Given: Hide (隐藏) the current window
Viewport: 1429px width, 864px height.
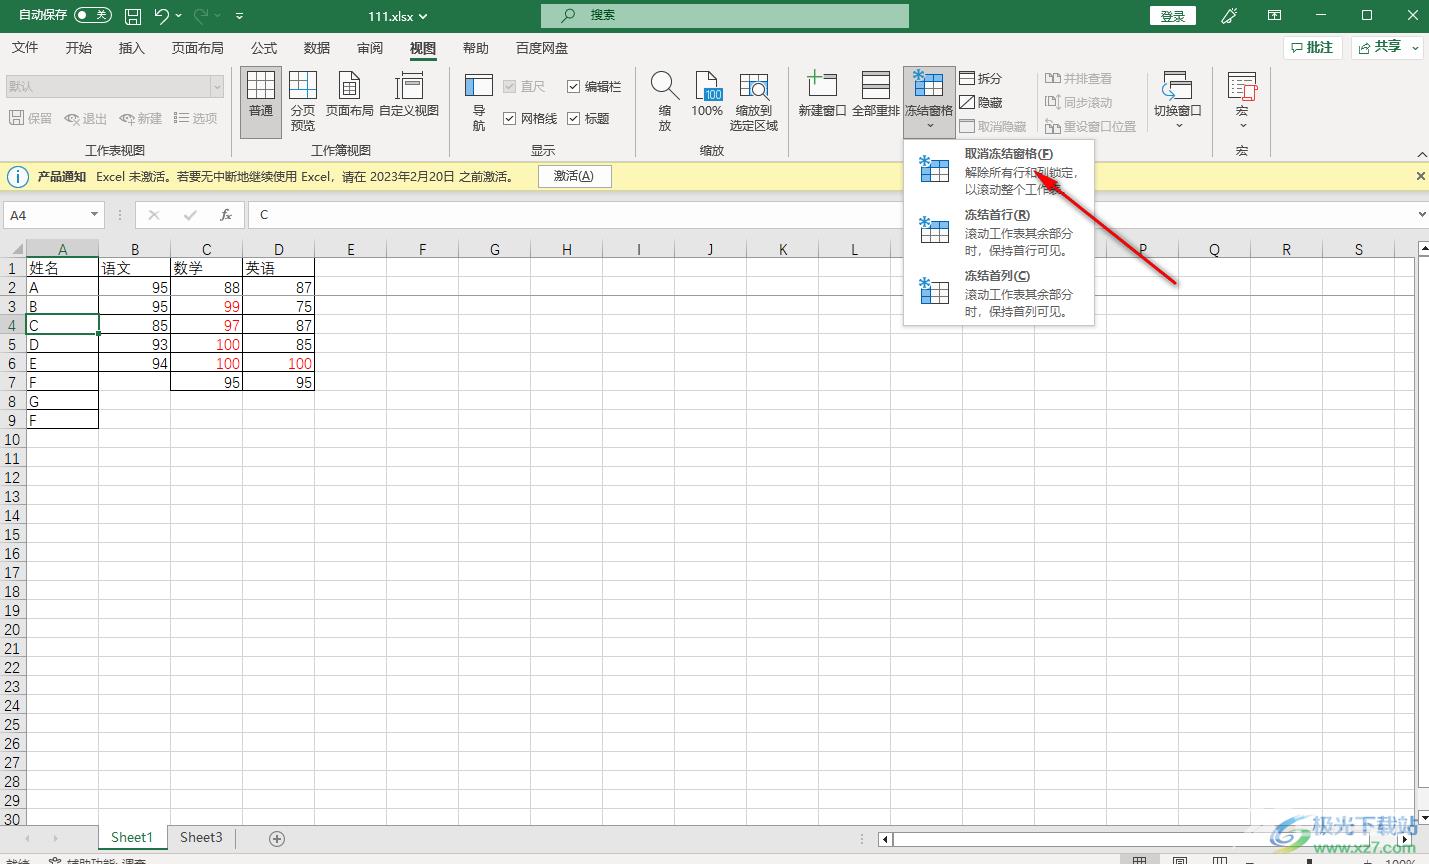Looking at the screenshot, I should (x=980, y=102).
